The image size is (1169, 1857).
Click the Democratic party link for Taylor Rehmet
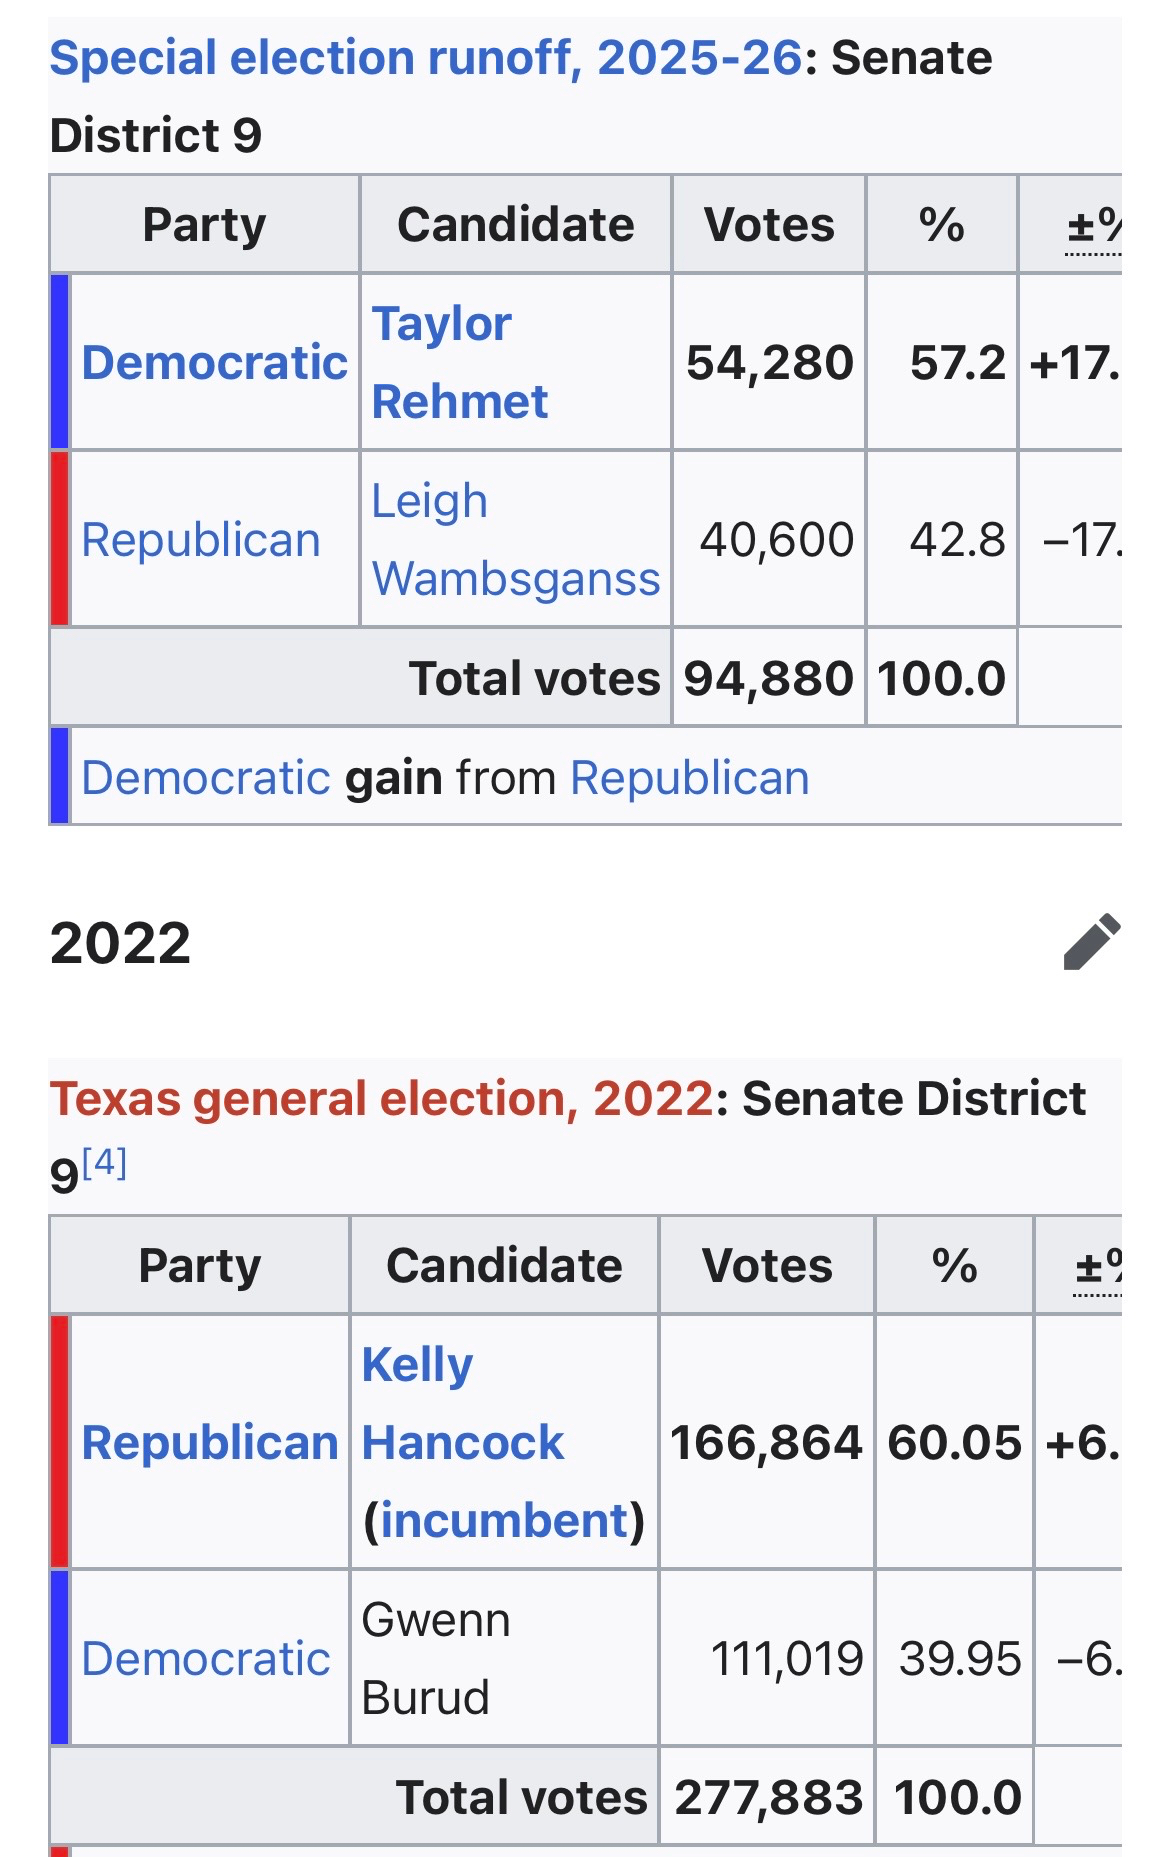(214, 362)
